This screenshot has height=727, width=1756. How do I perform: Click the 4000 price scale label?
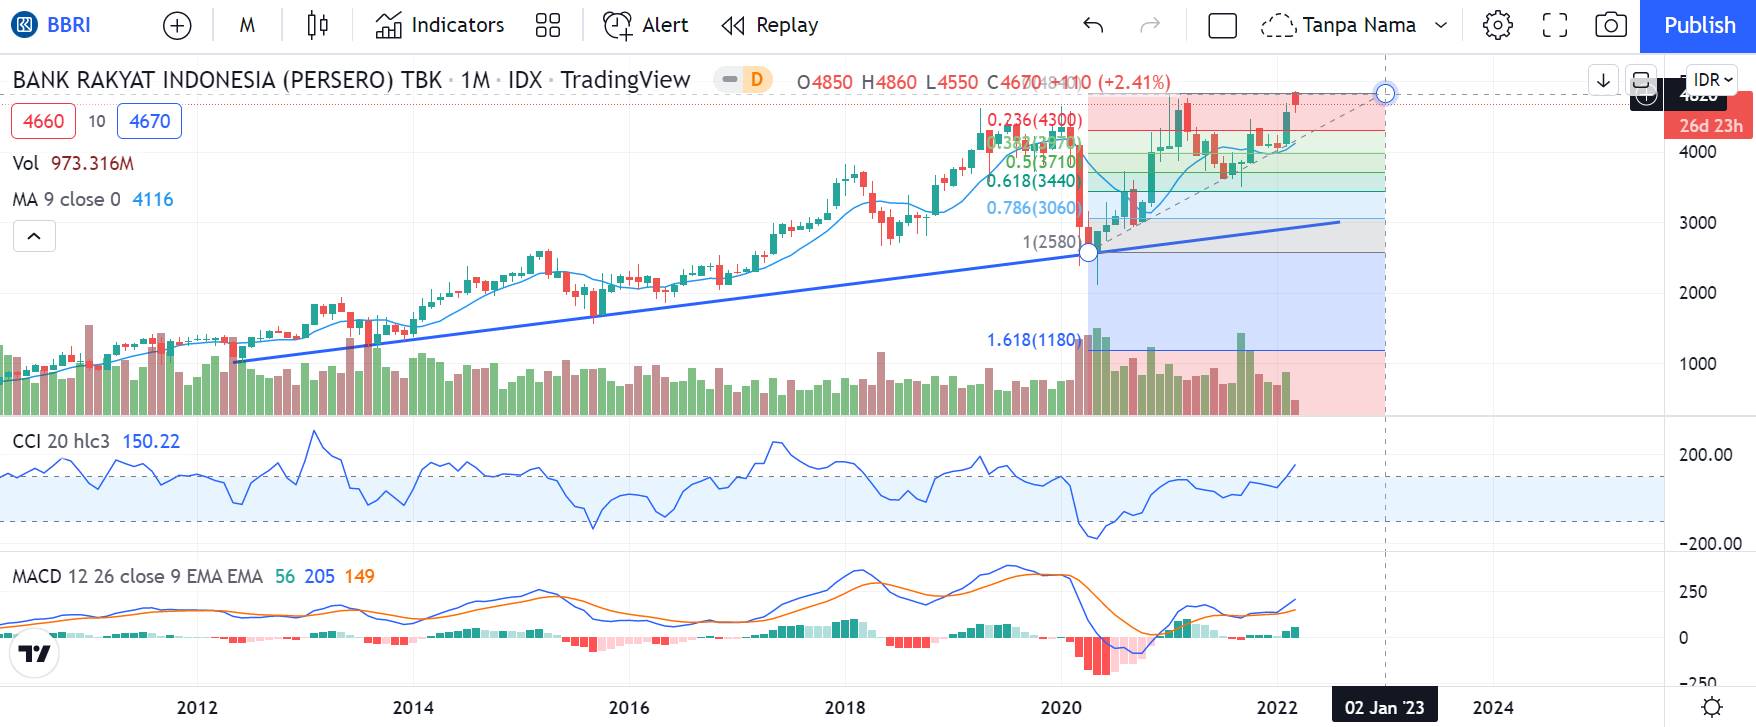click(1697, 152)
